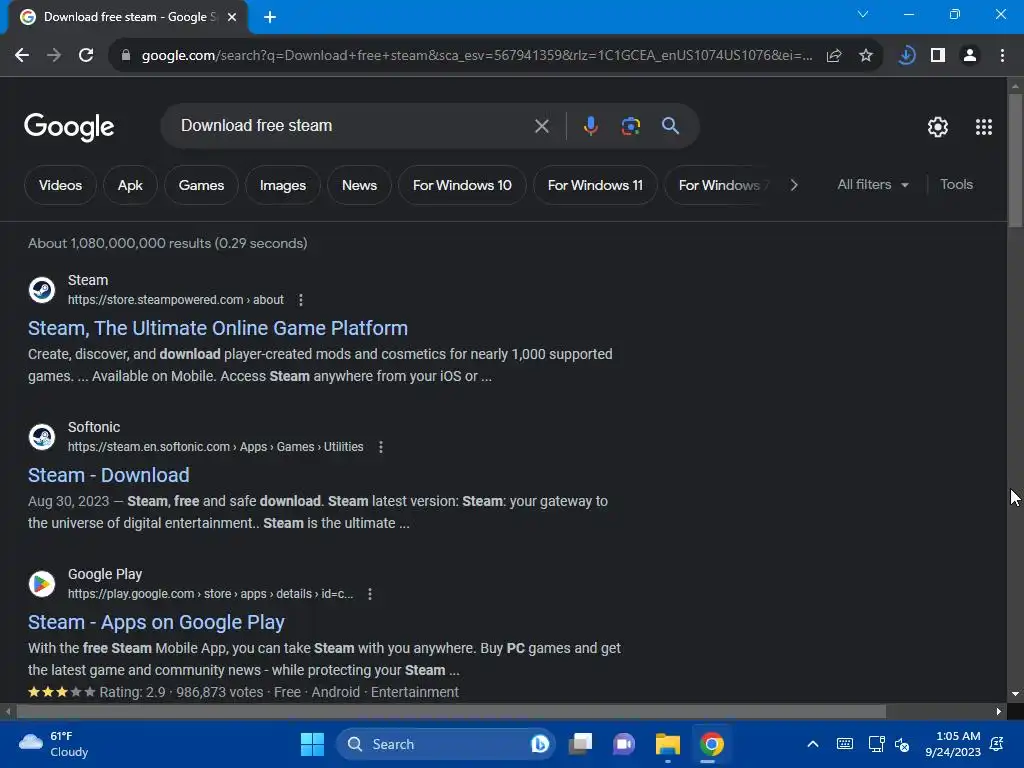The width and height of the screenshot is (1024, 768).
Task: Filter results by Images
Action: click(283, 185)
